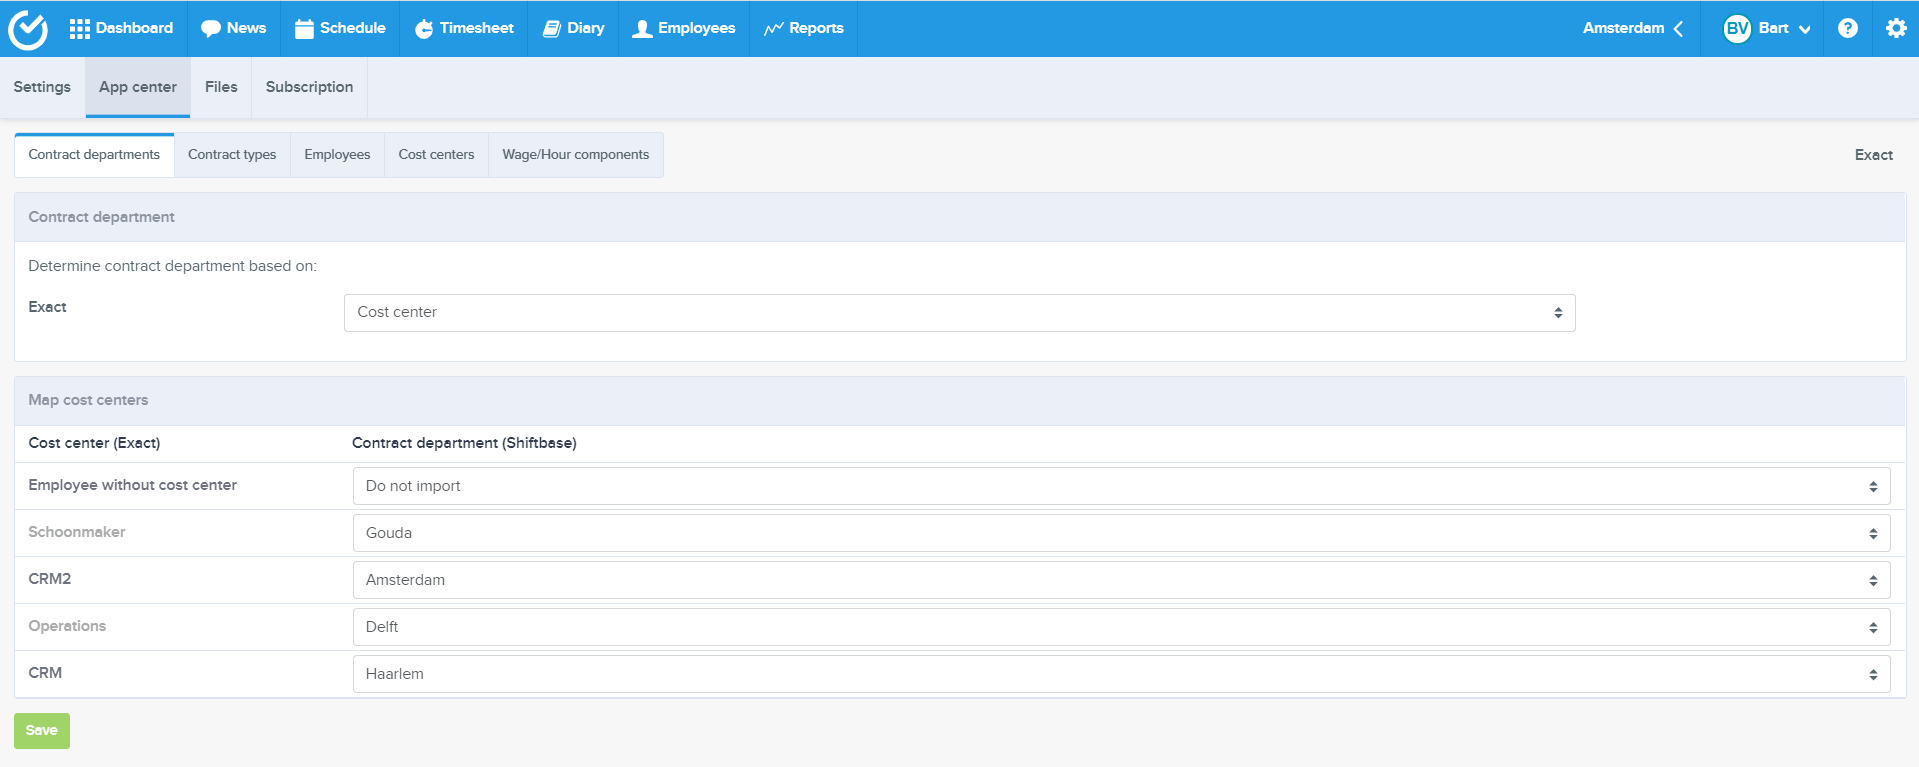This screenshot has width=1919, height=767.
Task: Open the Employees sub-tab
Action: (337, 155)
